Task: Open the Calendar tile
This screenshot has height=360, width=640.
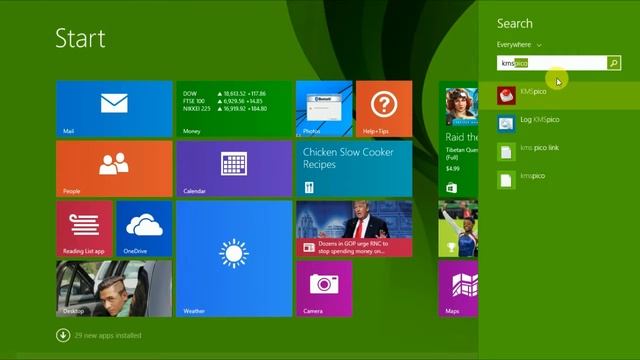Action: (234, 169)
